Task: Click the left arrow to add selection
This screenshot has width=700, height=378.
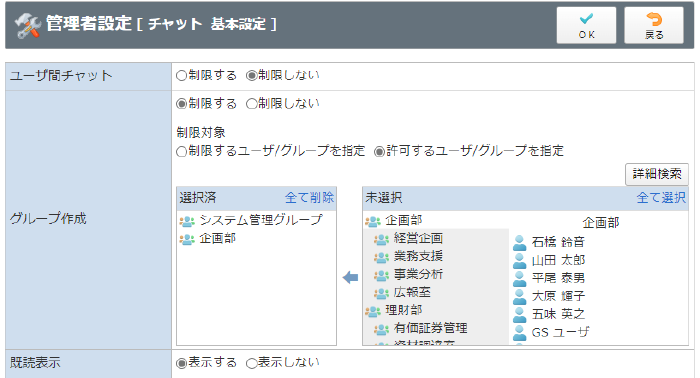Action: point(350,278)
